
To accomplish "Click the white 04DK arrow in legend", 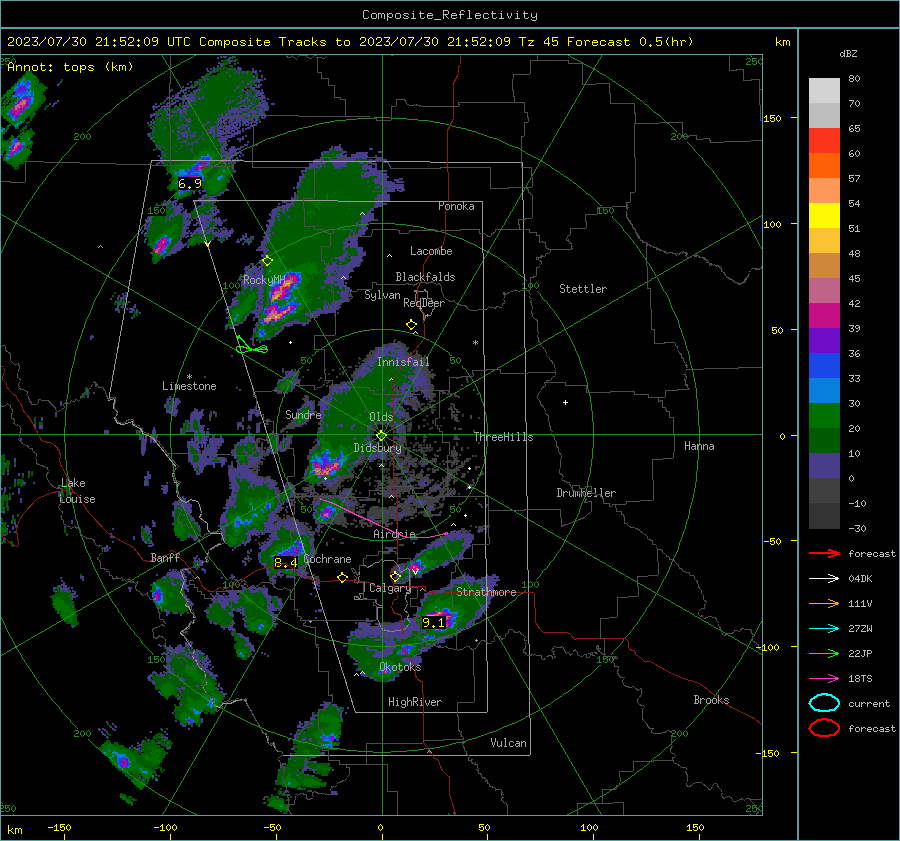I will tap(824, 578).
